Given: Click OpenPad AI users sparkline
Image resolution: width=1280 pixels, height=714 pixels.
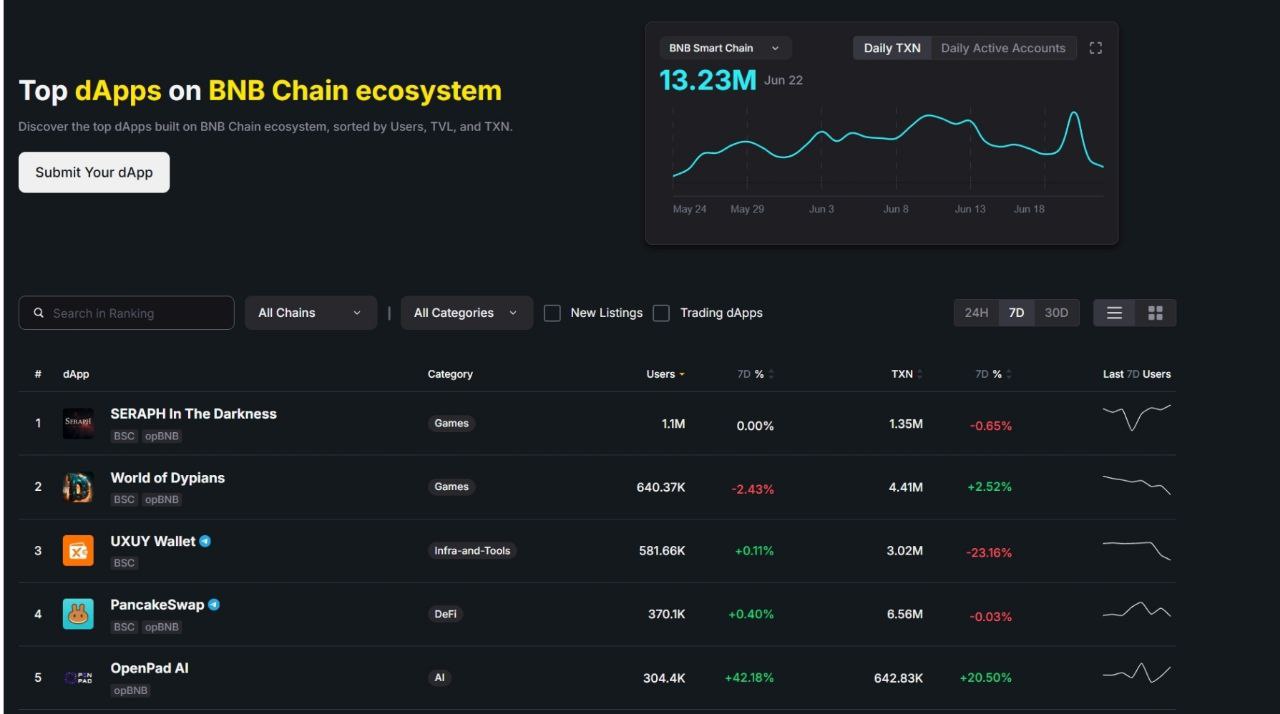Looking at the screenshot, I should tap(1136, 672).
